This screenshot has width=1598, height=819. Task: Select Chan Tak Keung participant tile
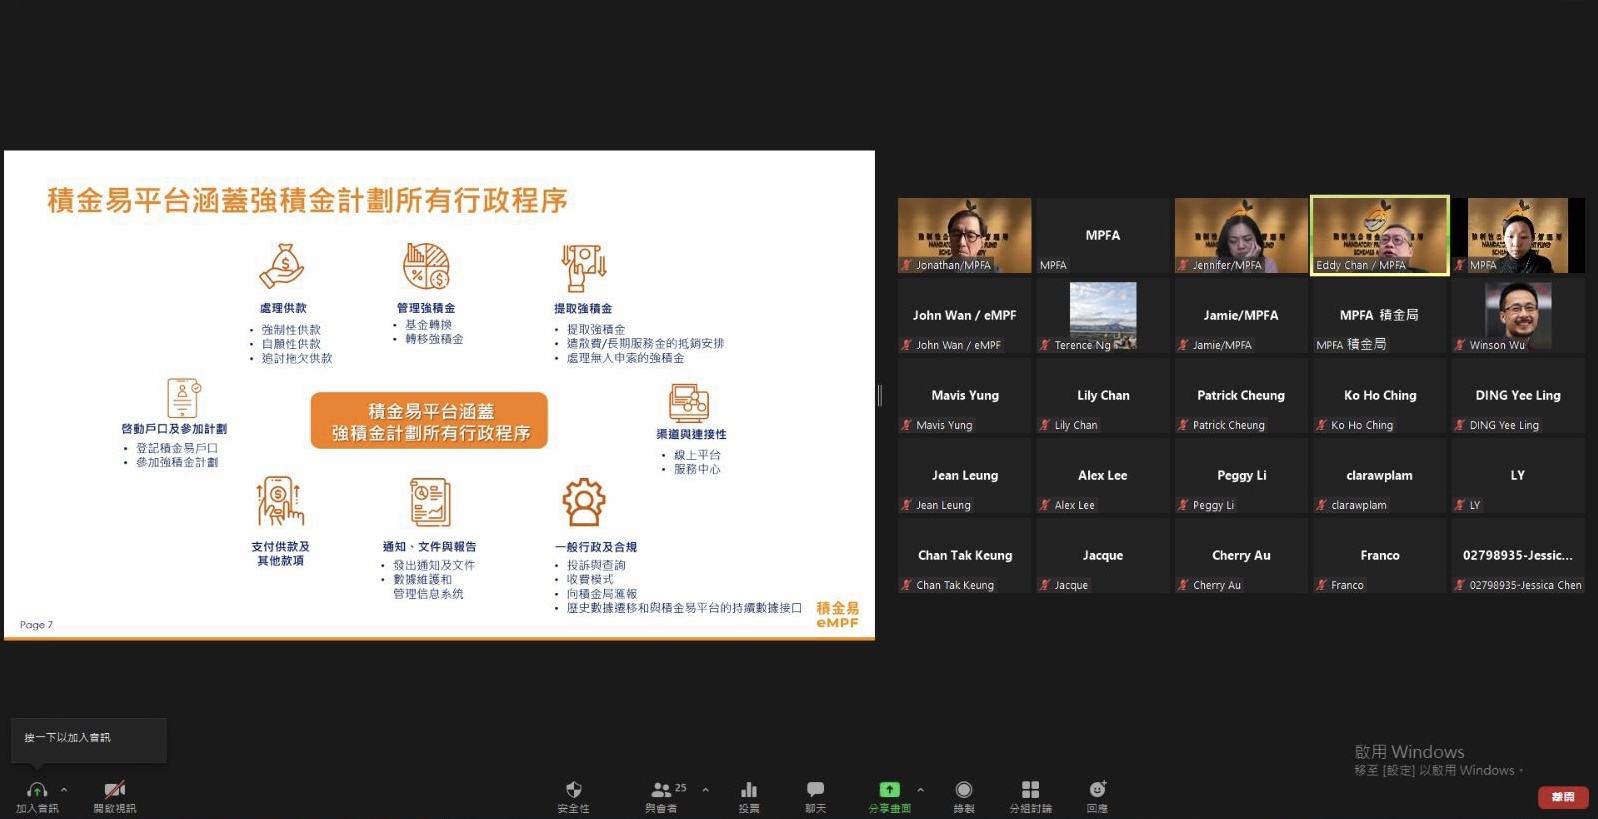(964, 555)
